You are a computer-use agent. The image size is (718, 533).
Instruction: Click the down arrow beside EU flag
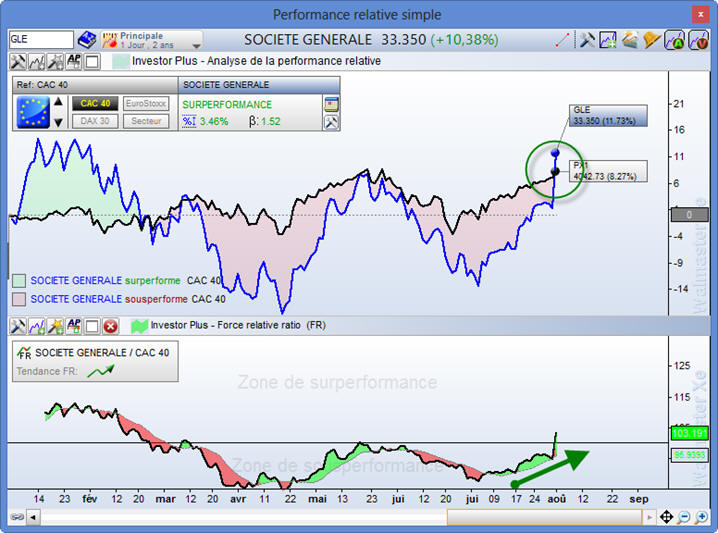tap(58, 122)
